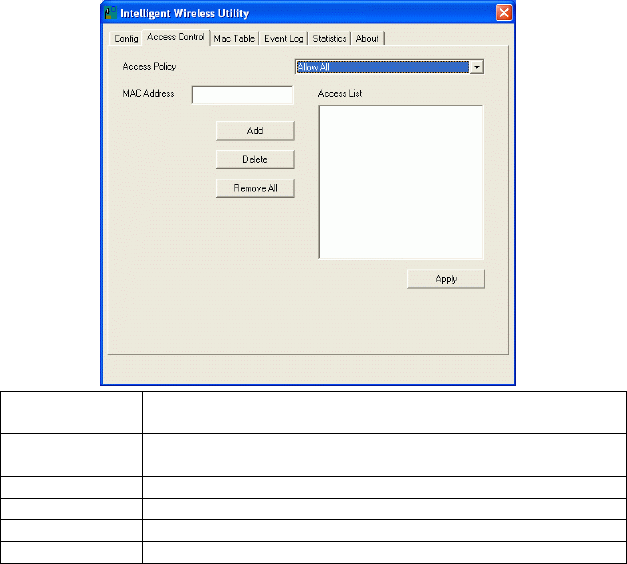This screenshot has height=564, width=627.
Task: Click the MAC Address label
Action: coord(148,94)
